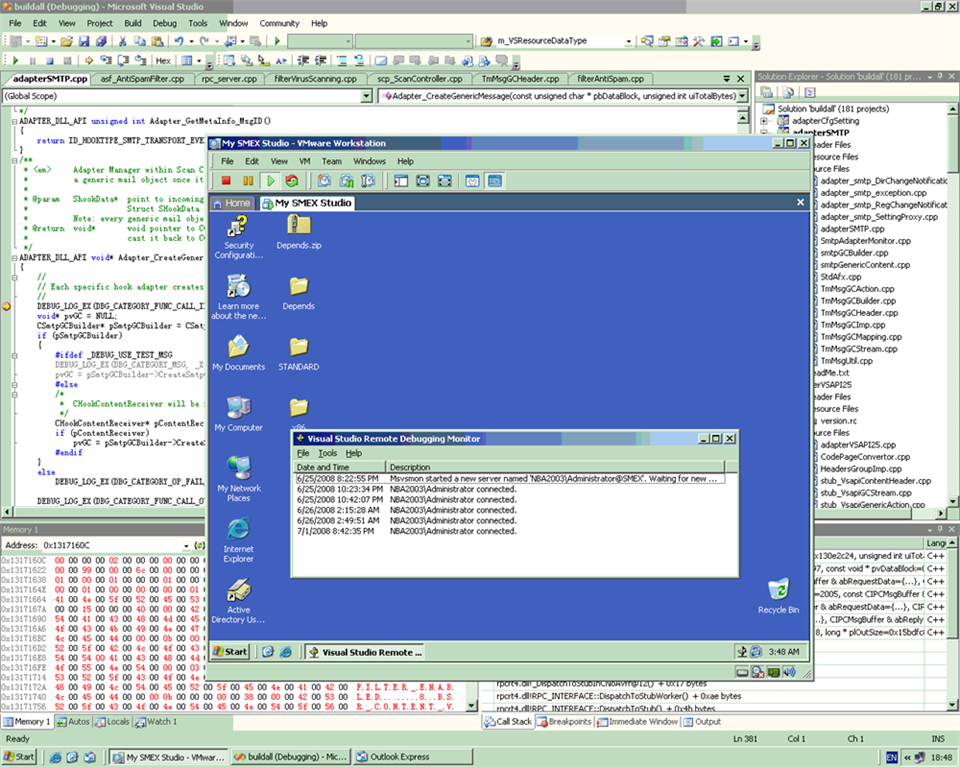
Task: Reset the VM with the red-green arrows icon
Action: tap(292, 181)
